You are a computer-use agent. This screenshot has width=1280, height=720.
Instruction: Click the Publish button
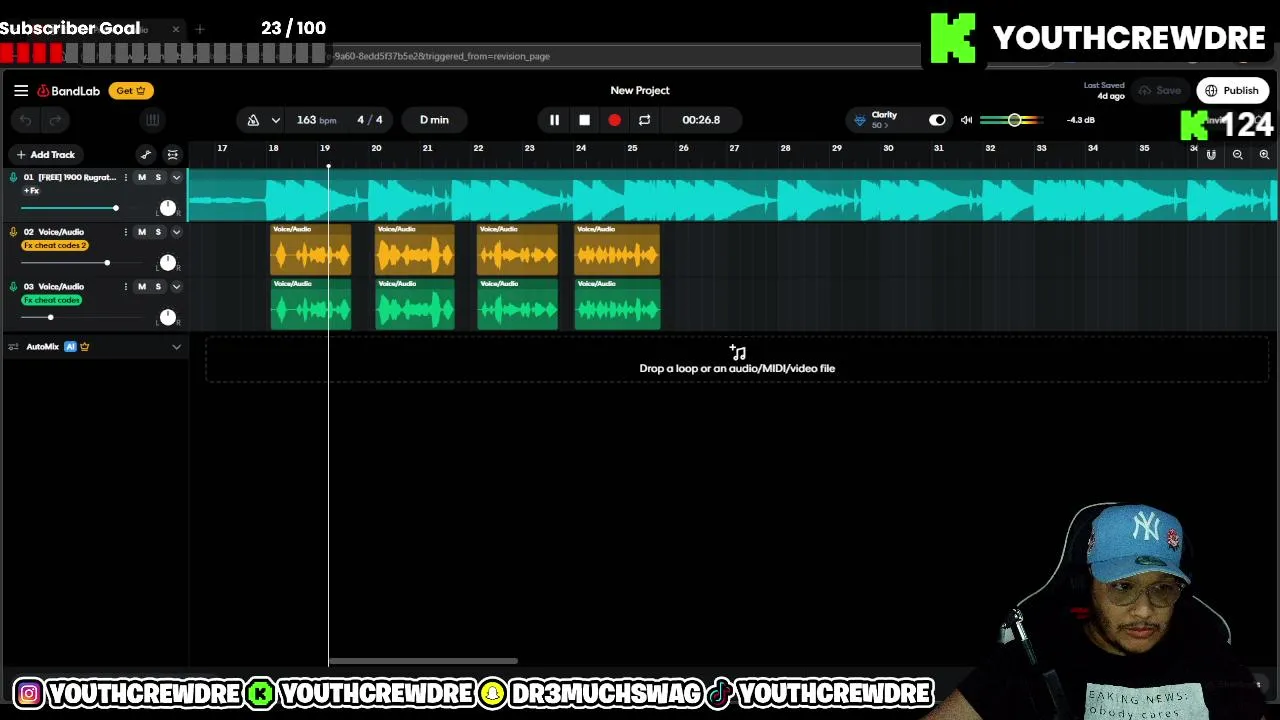(x=1232, y=91)
